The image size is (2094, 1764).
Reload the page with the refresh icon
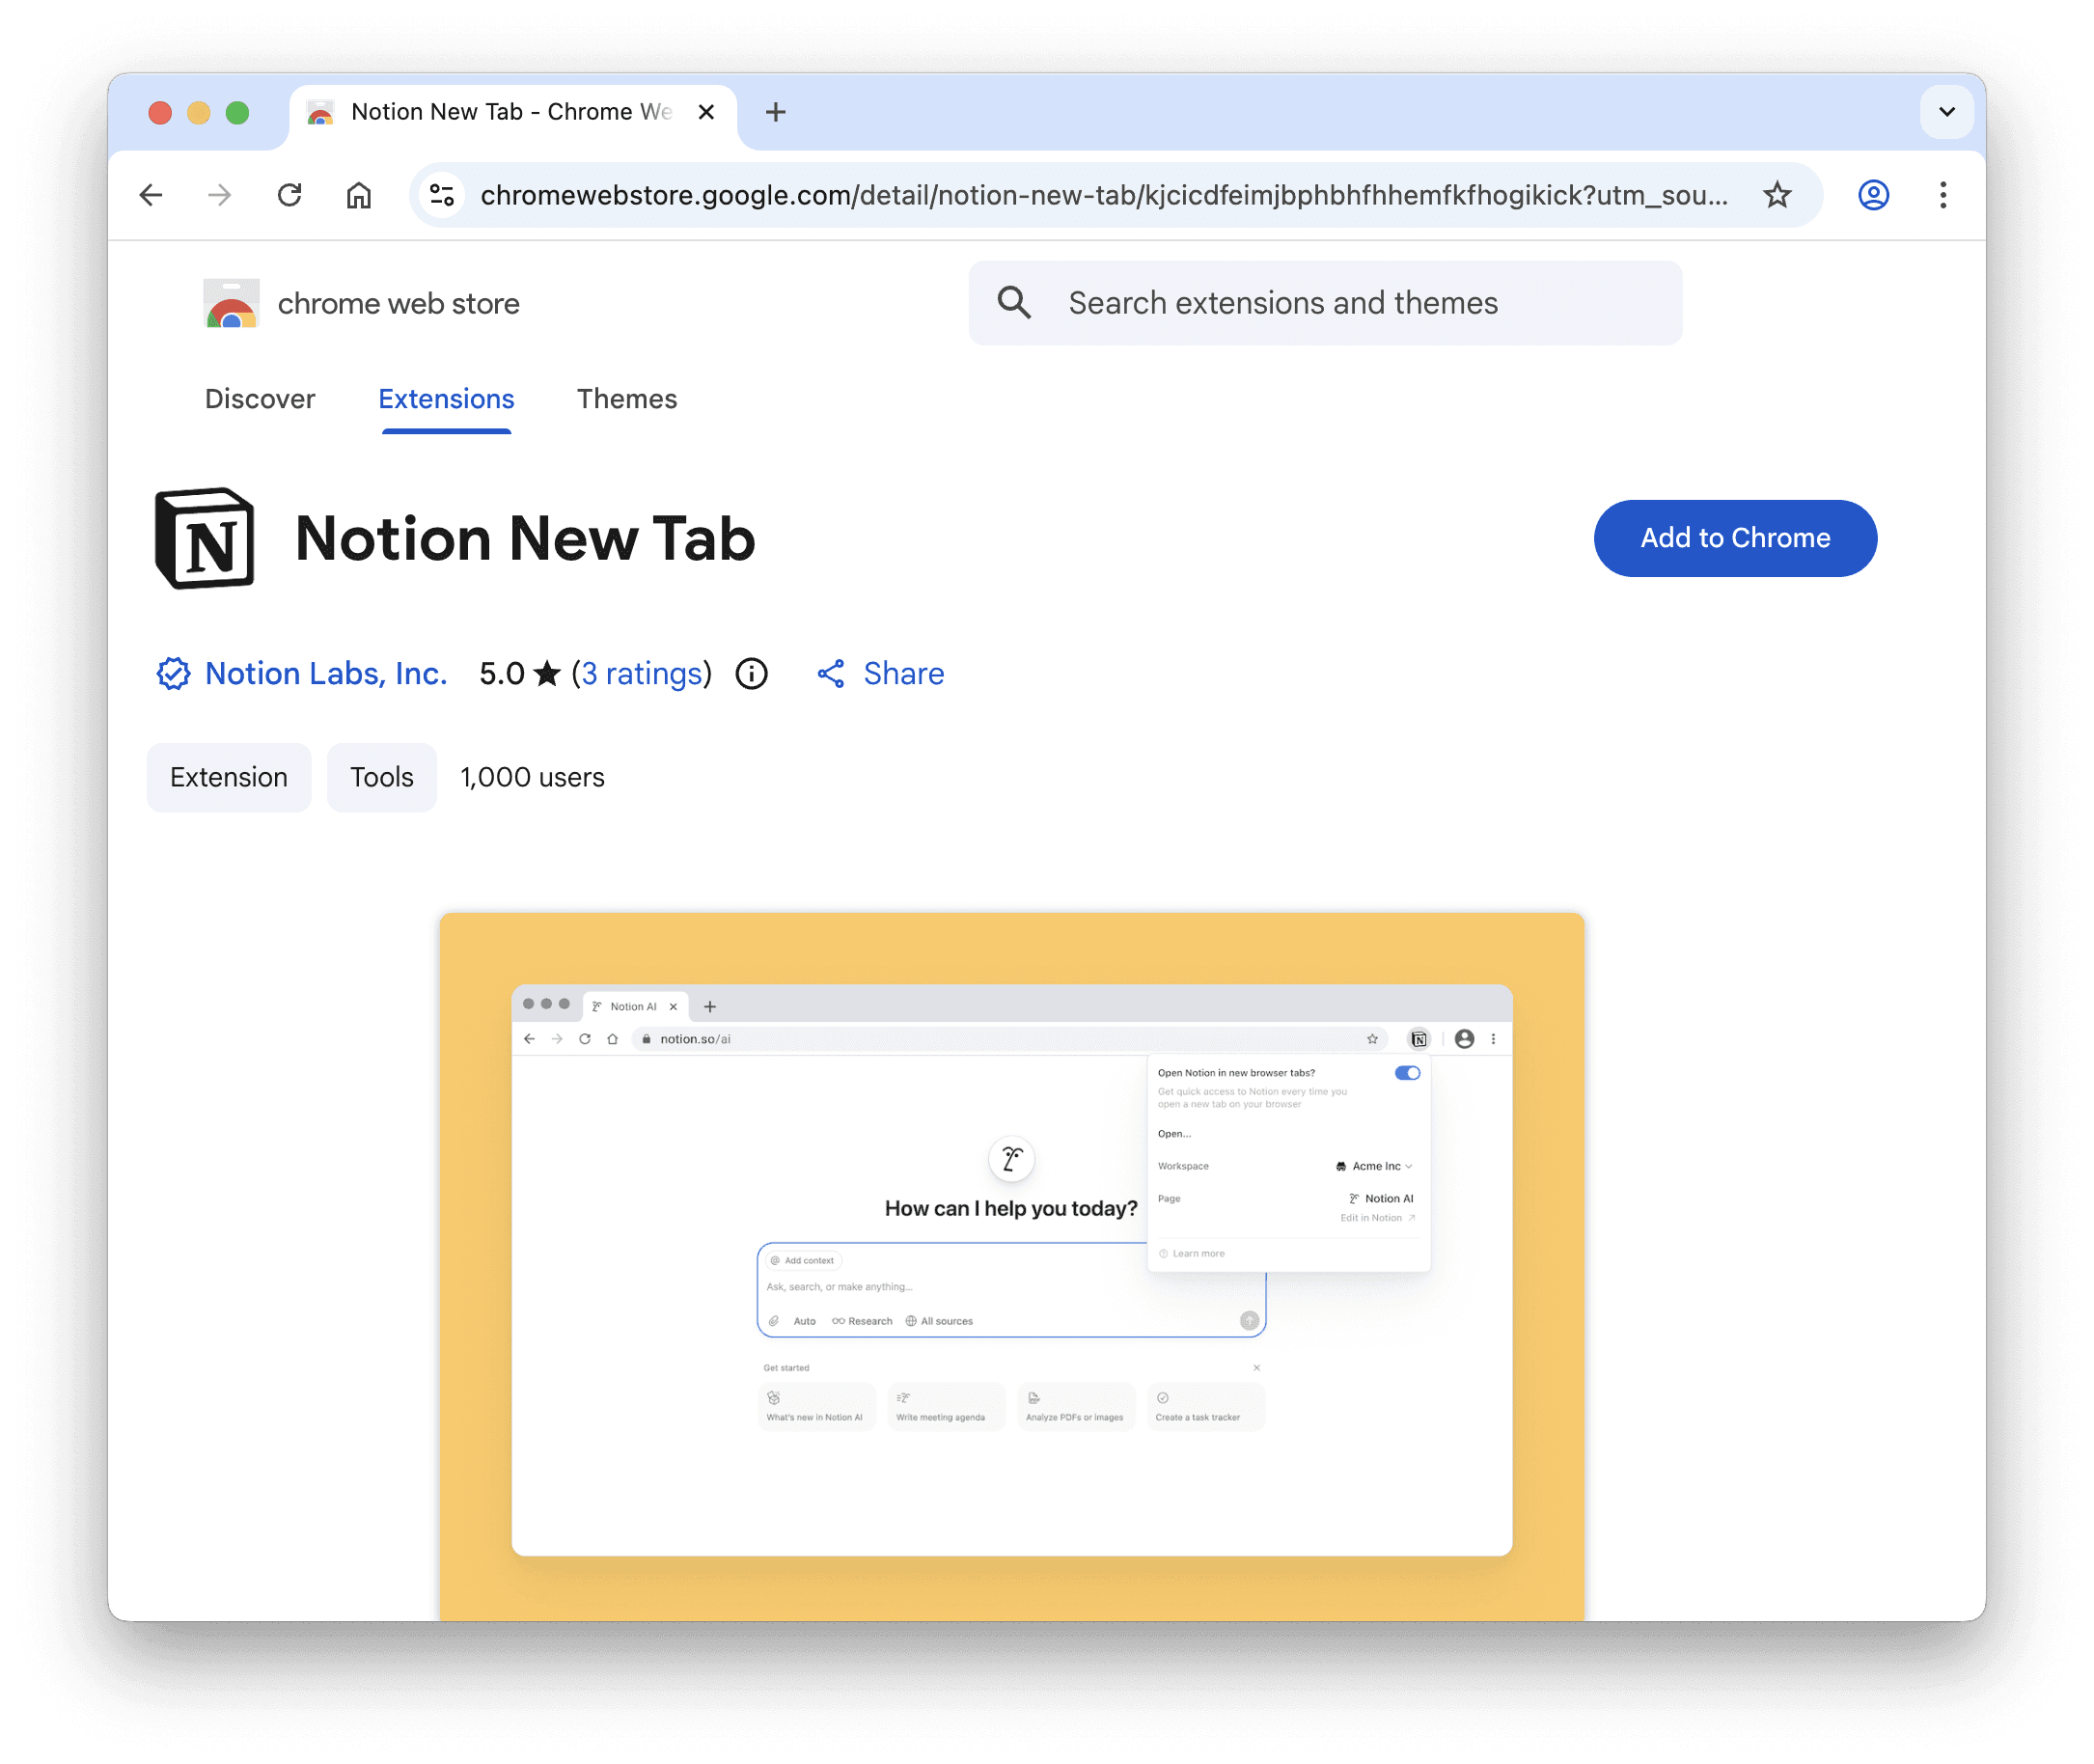[290, 195]
